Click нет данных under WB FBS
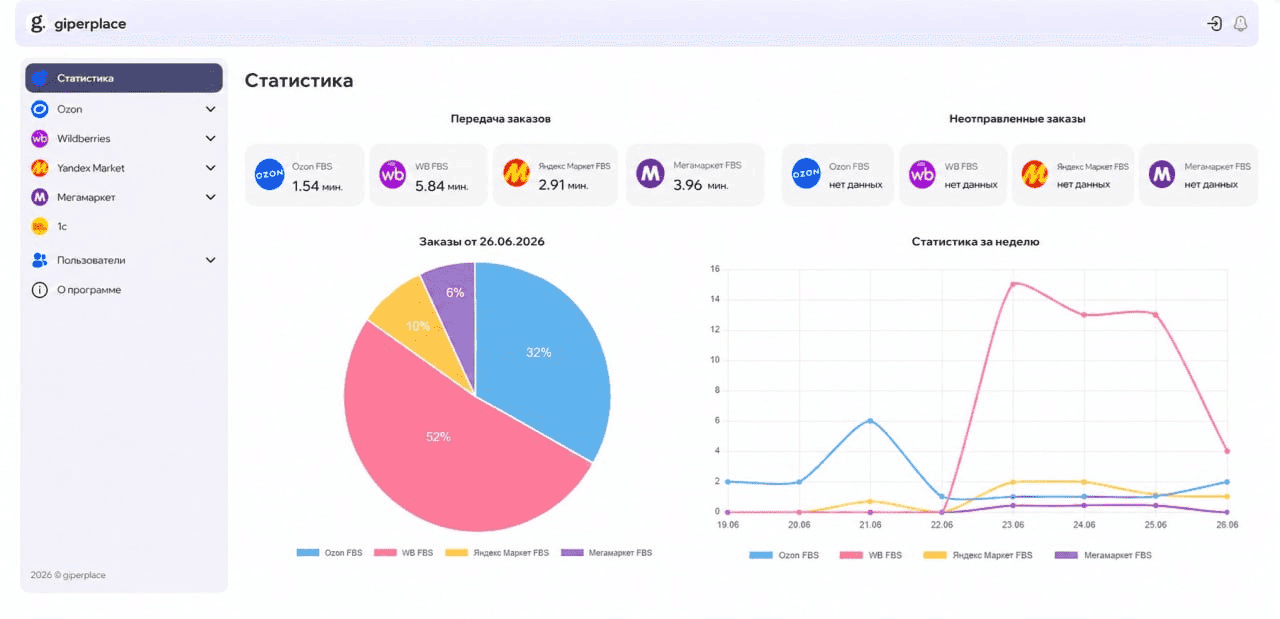This screenshot has width=1280, height=619. click(x=971, y=185)
